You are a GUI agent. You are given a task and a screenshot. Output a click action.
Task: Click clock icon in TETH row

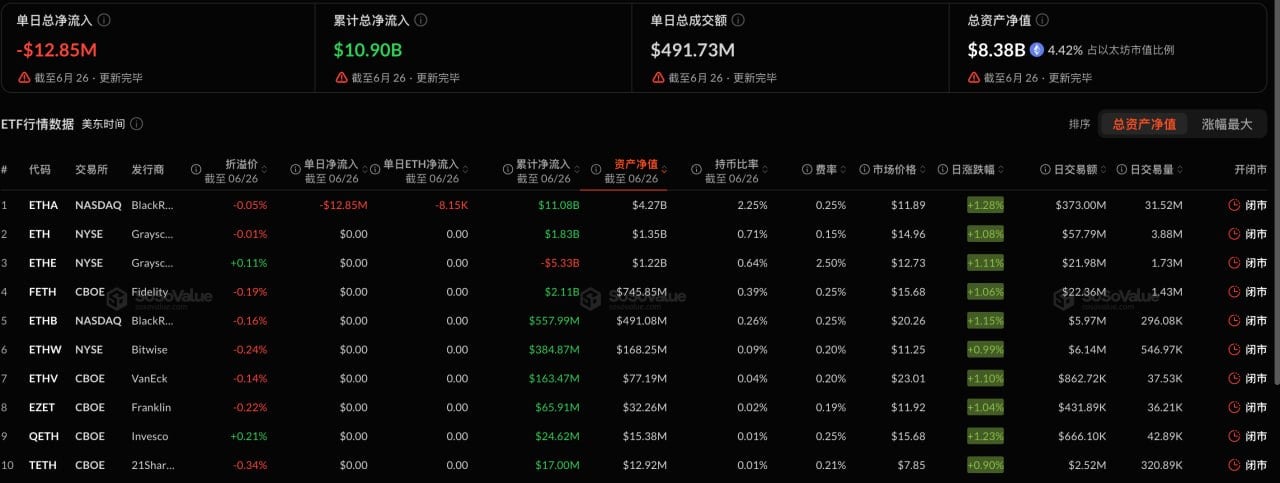[1234, 465]
